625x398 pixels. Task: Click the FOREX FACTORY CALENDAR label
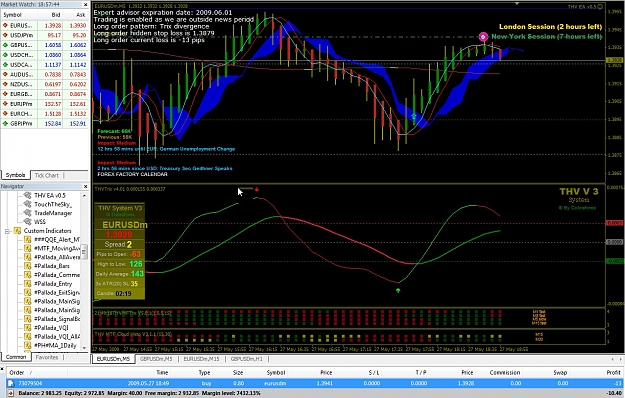tap(132, 174)
